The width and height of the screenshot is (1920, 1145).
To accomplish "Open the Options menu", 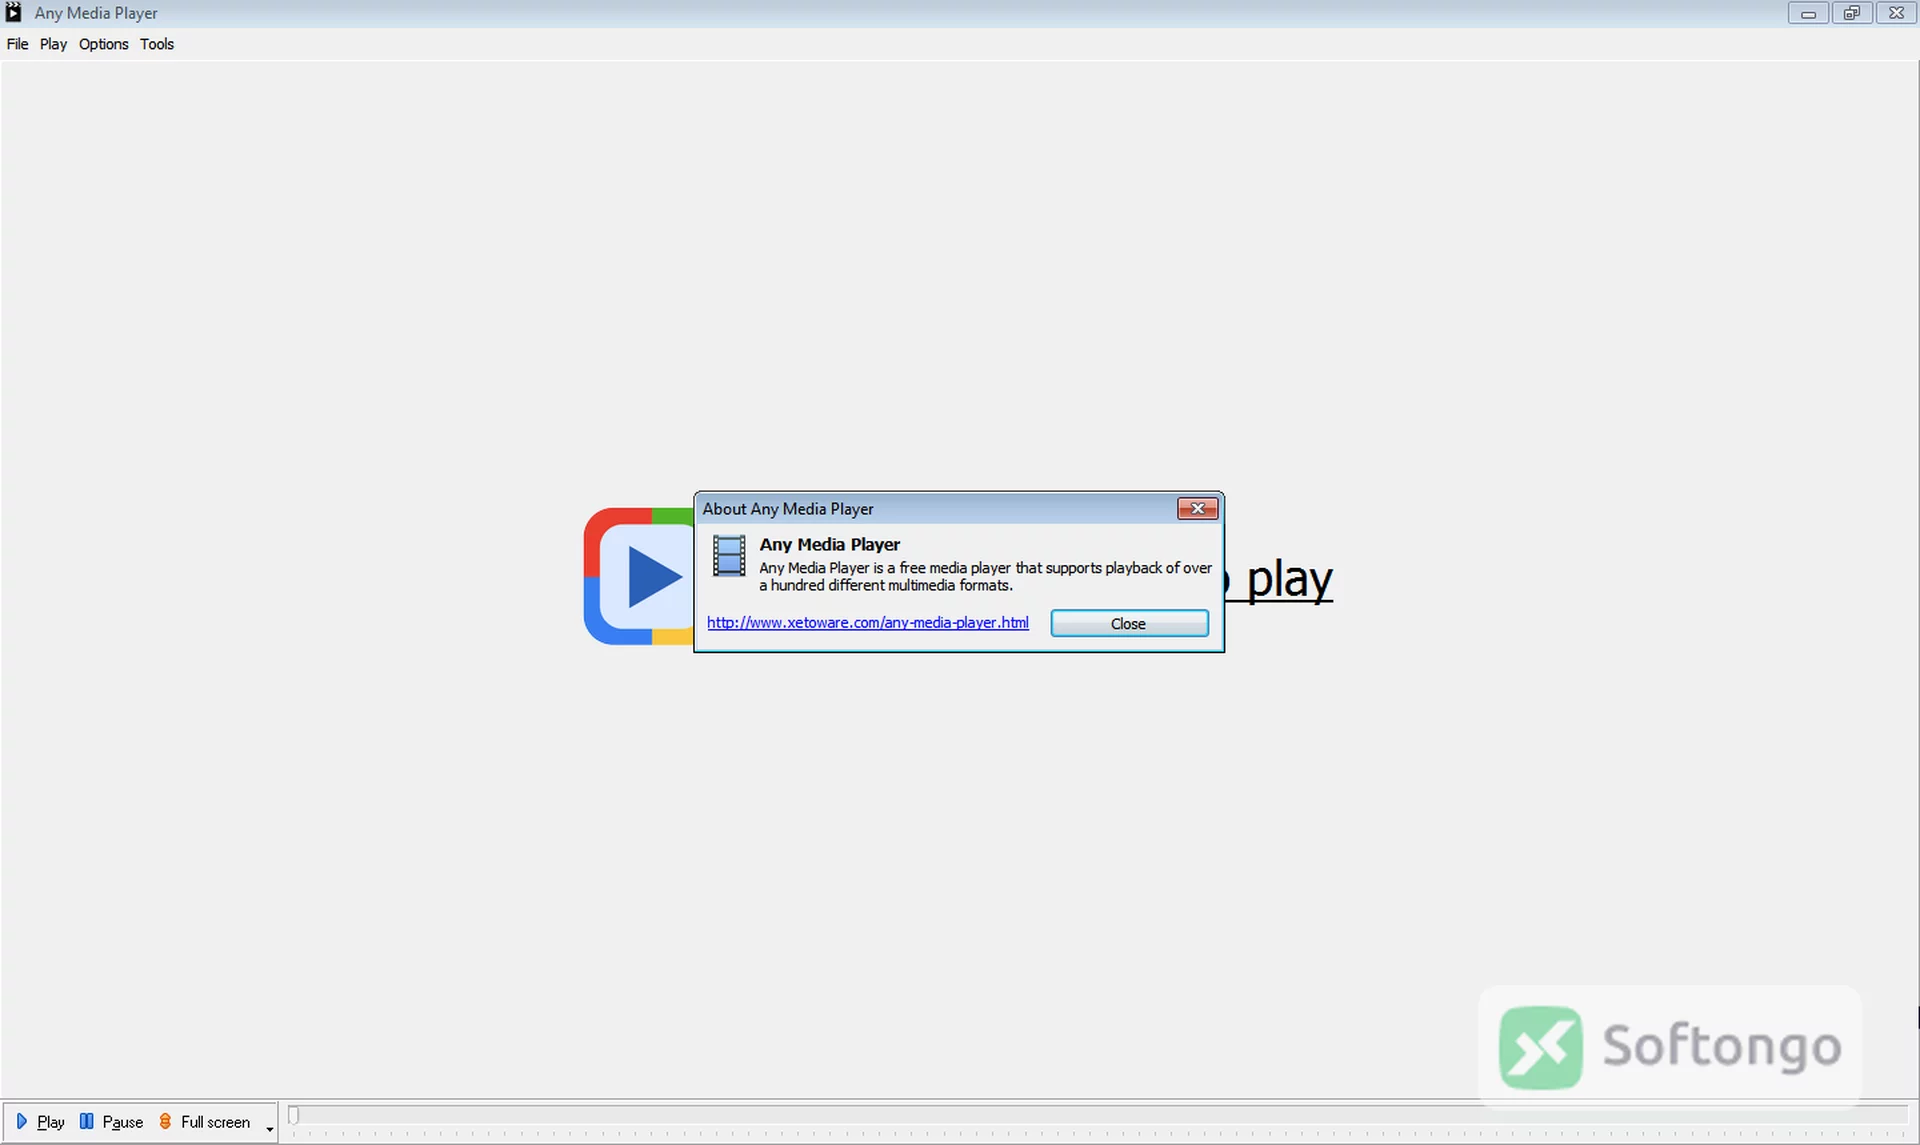I will (x=104, y=44).
